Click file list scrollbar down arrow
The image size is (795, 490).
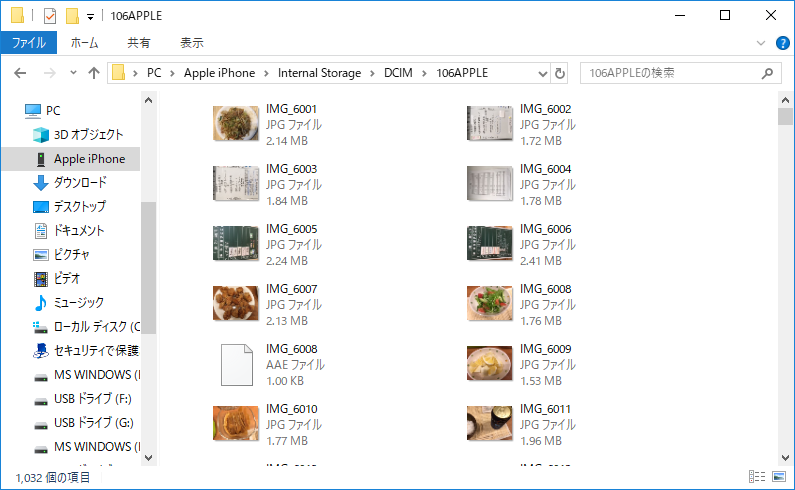785,457
